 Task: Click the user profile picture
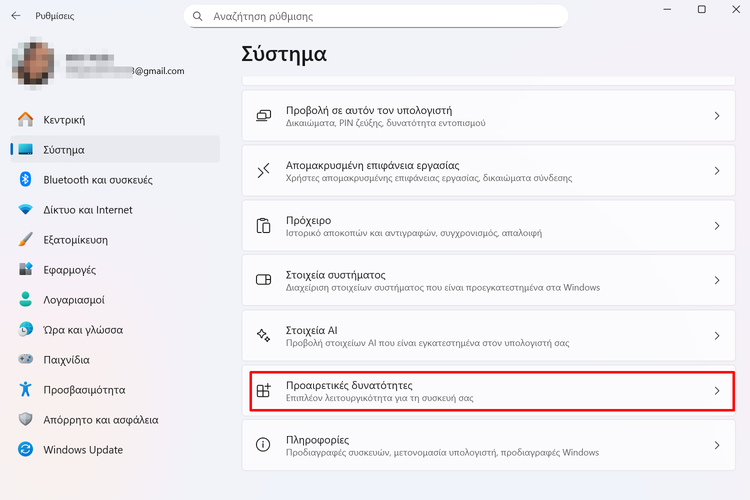(x=35, y=62)
